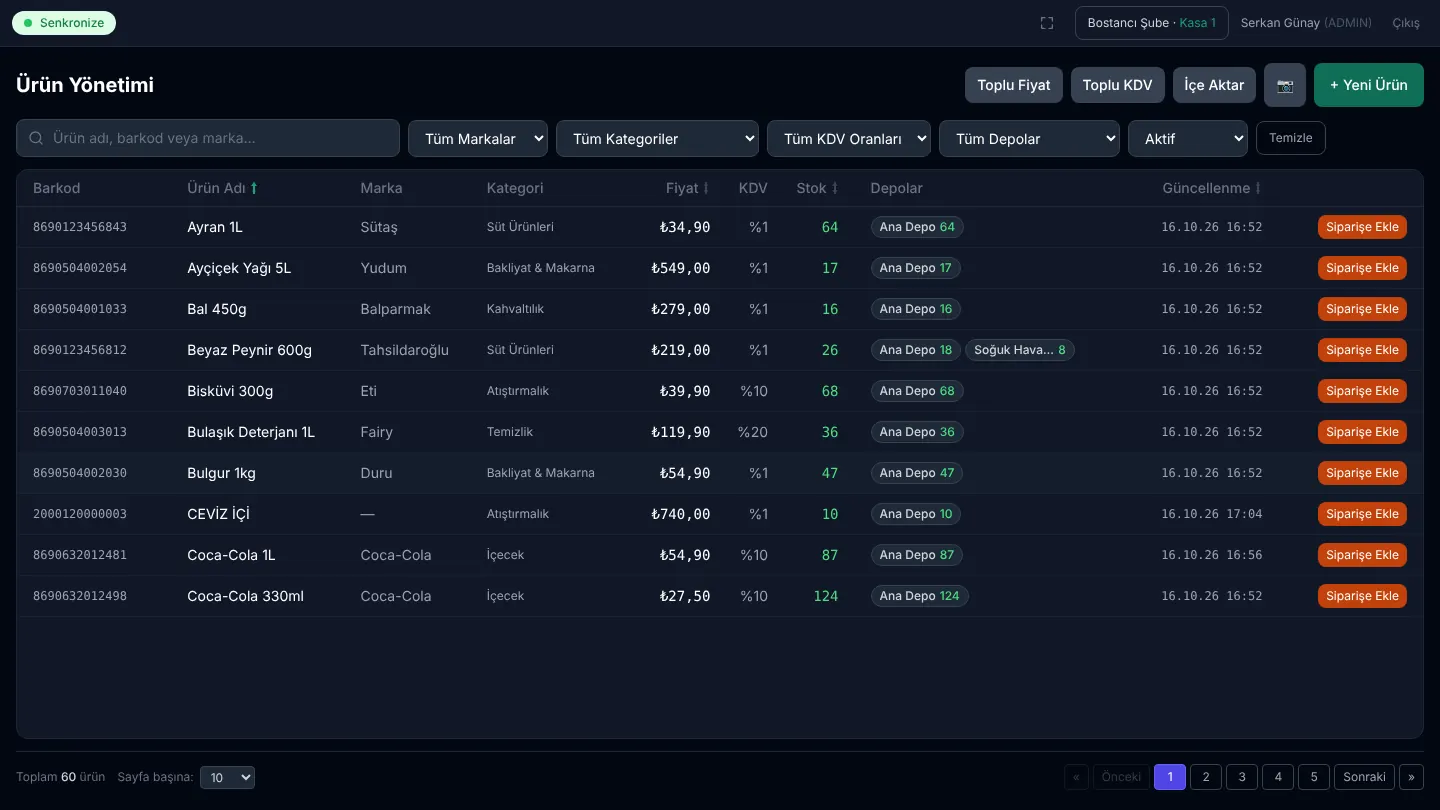The width and height of the screenshot is (1440, 810).
Task: Click the search magnifier icon
Action: tap(36, 138)
